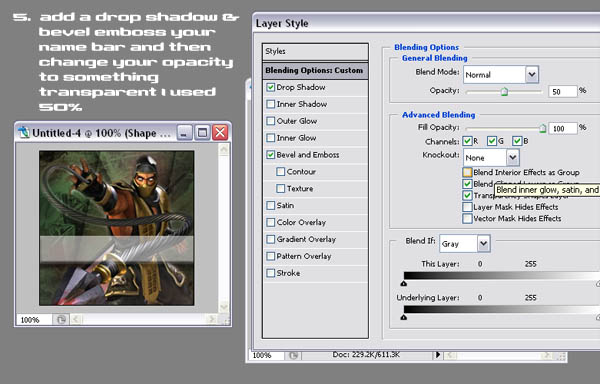This screenshot has width=600, height=384.
Task: Click the Untitled-4 zoom percentage field
Action: [x=34, y=320]
